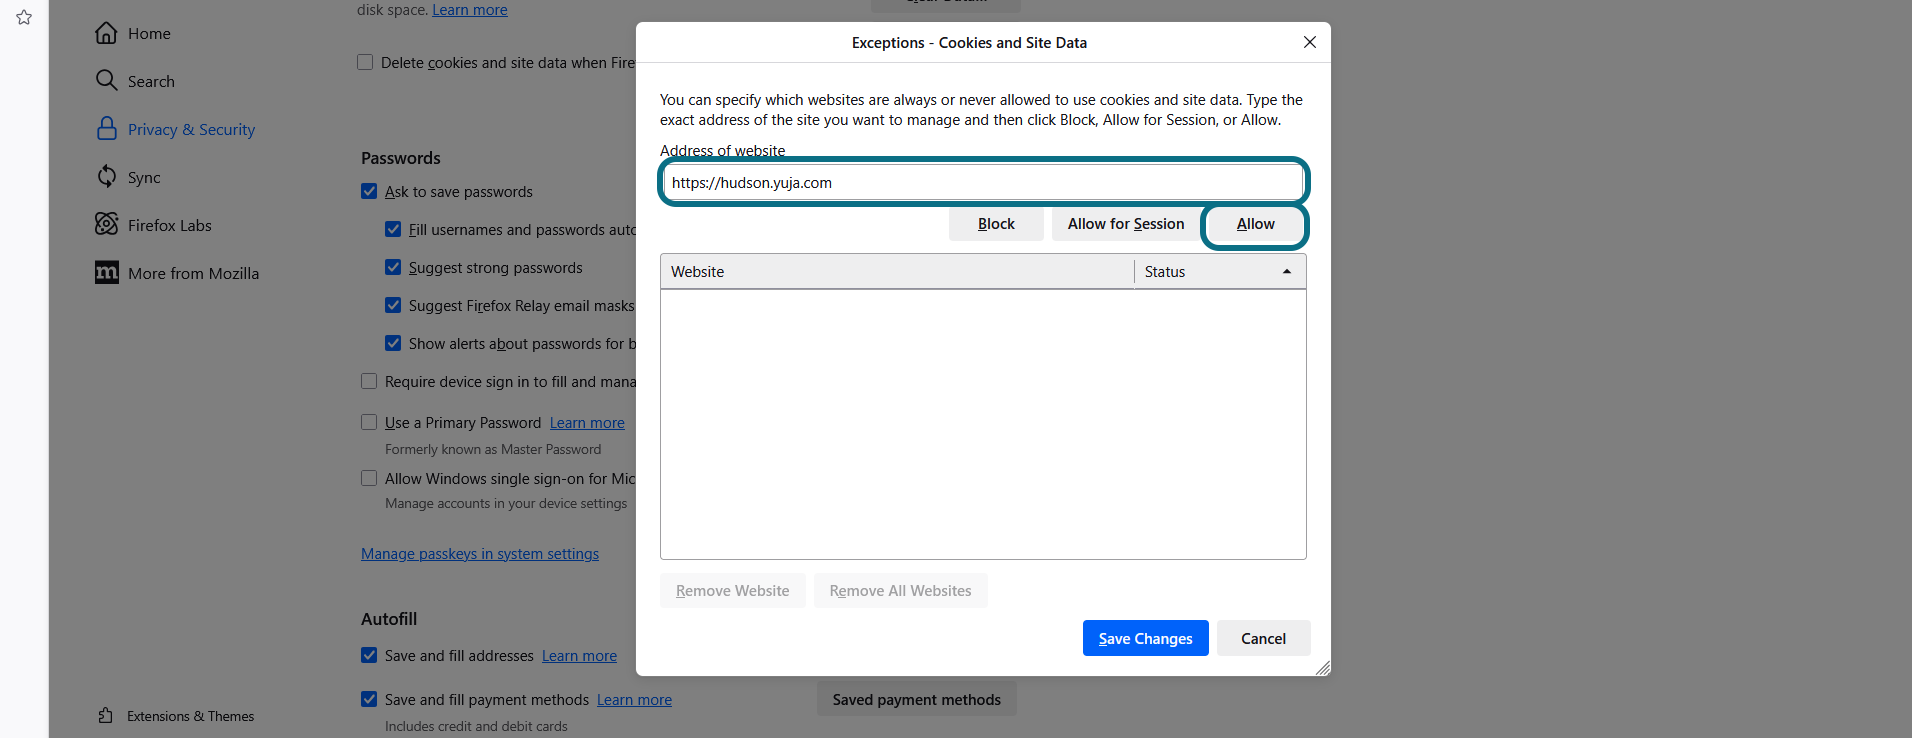The width and height of the screenshot is (1912, 738).
Task: Click the Firefox Labs icon
Action: click(106, 224)
